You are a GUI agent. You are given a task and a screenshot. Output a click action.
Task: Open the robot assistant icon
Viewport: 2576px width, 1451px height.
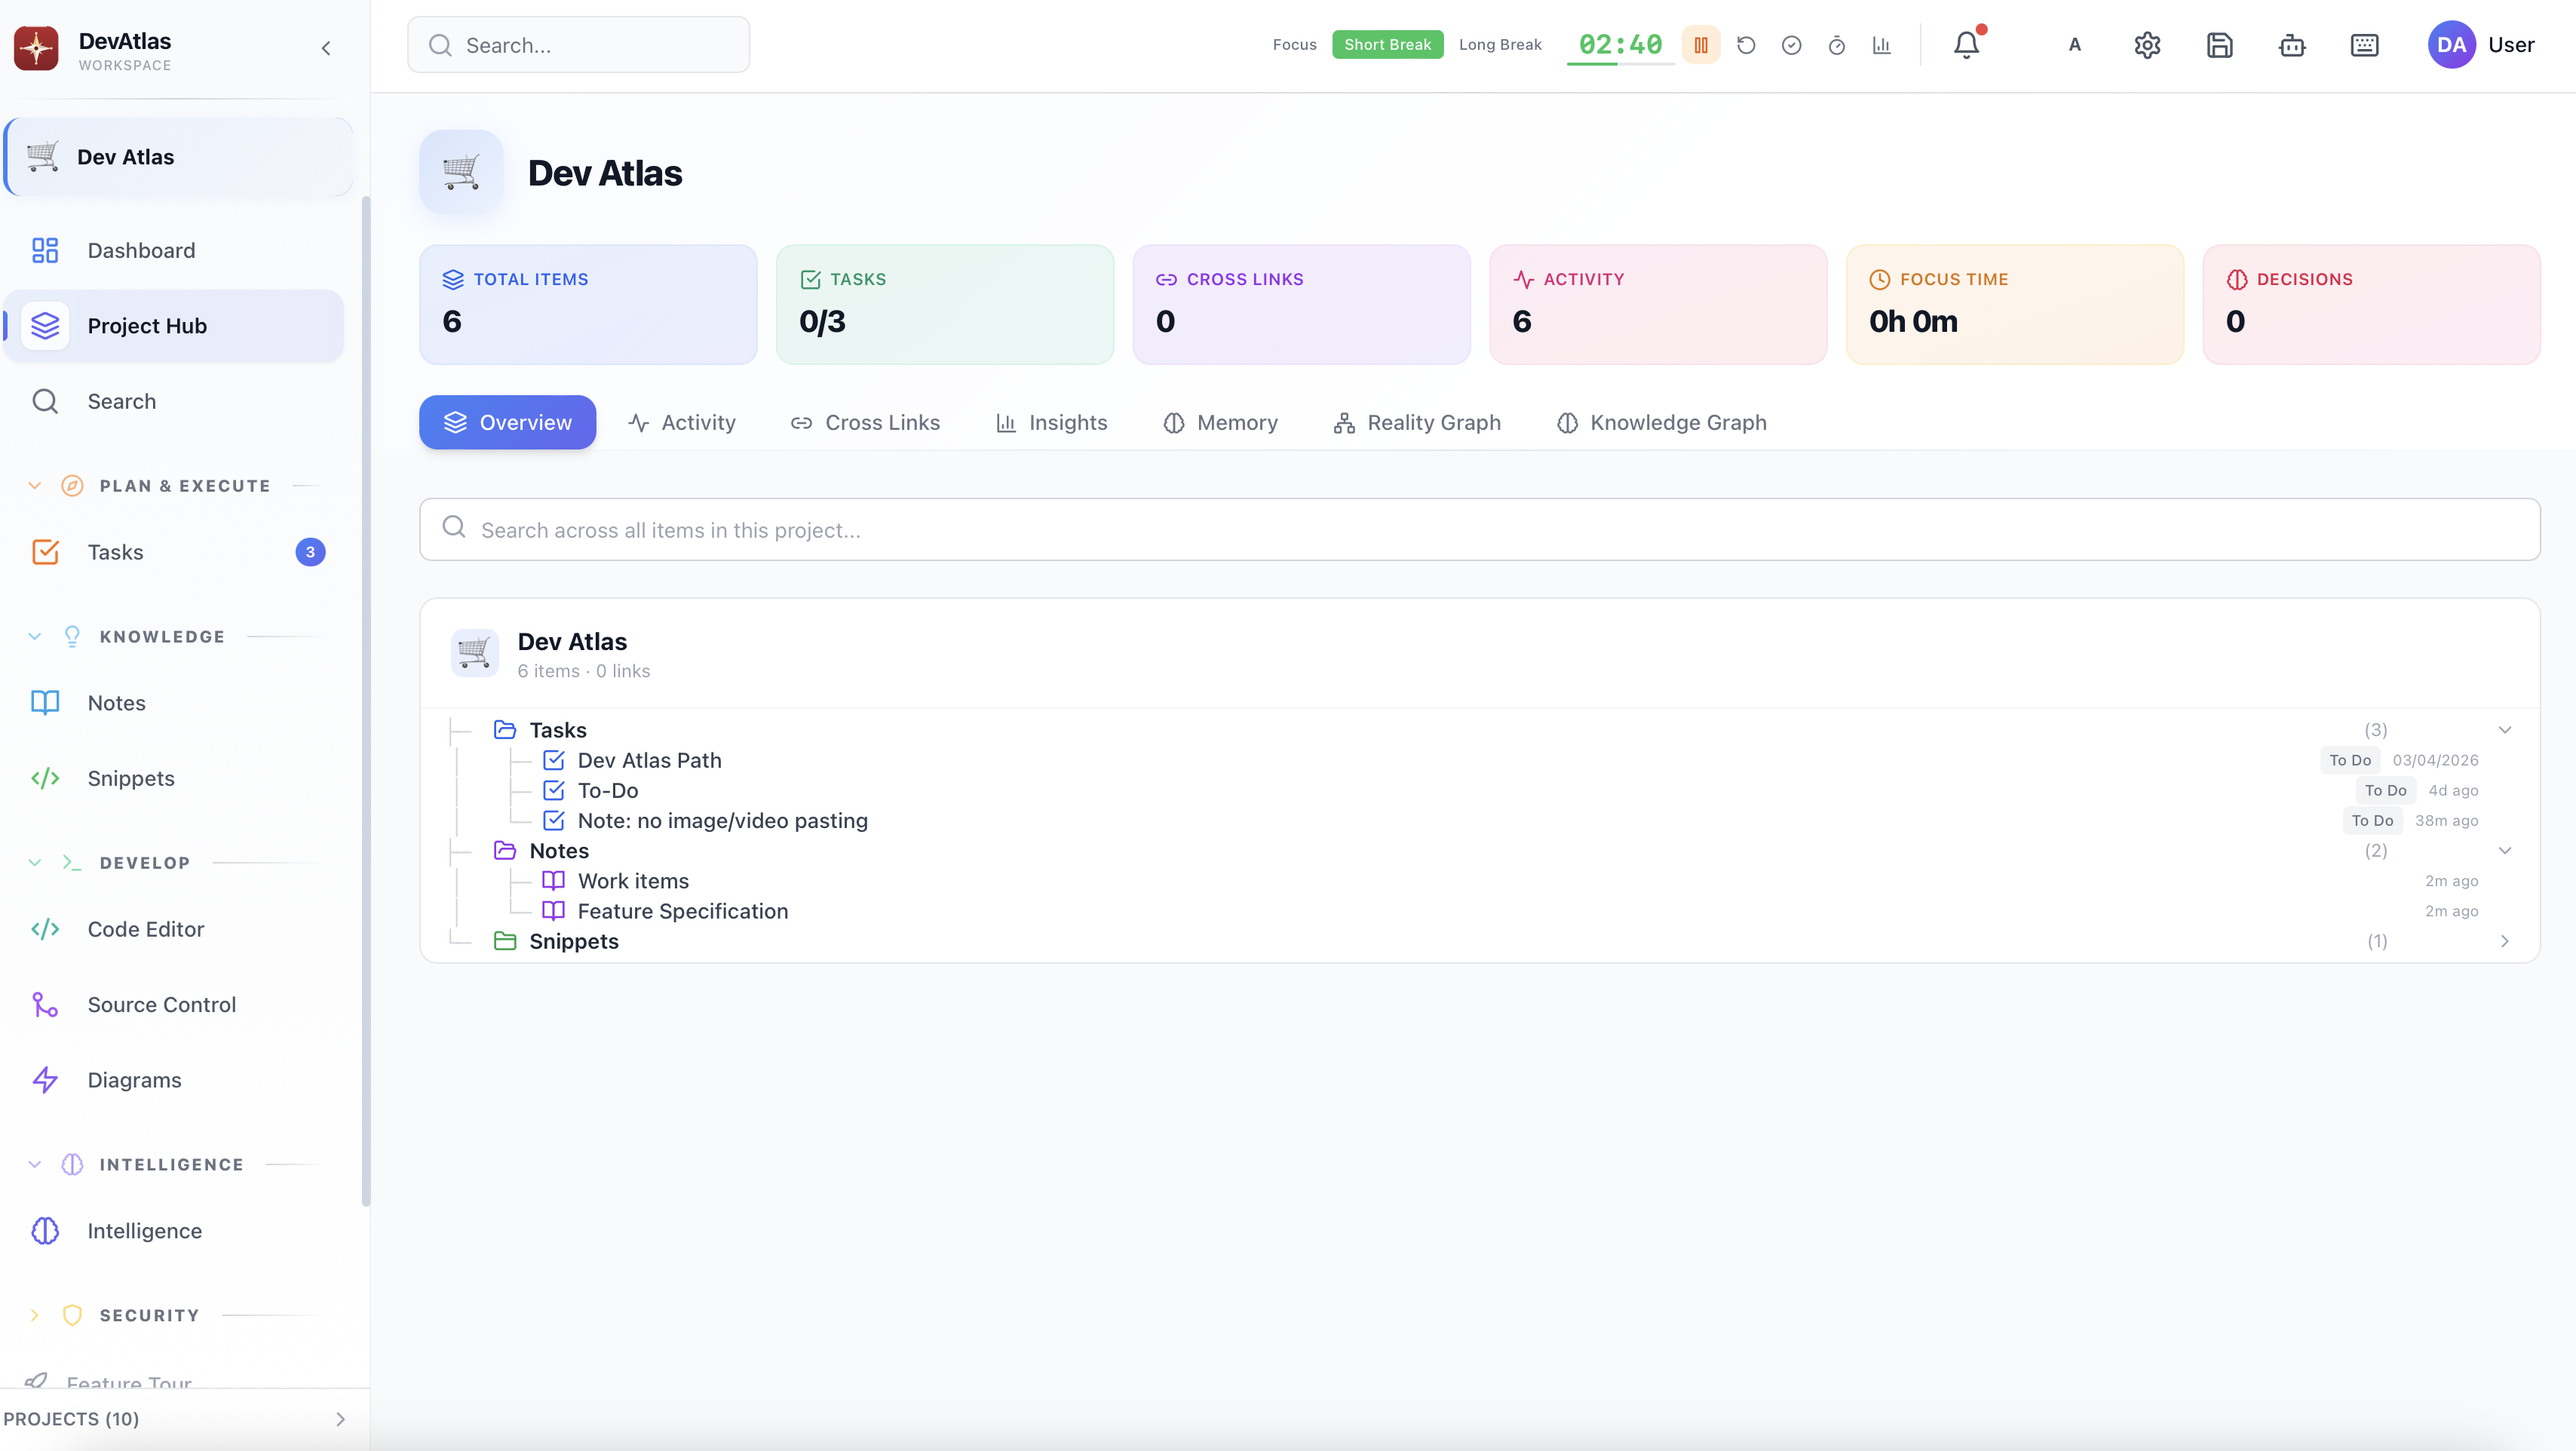click(x=2292, y=45)
